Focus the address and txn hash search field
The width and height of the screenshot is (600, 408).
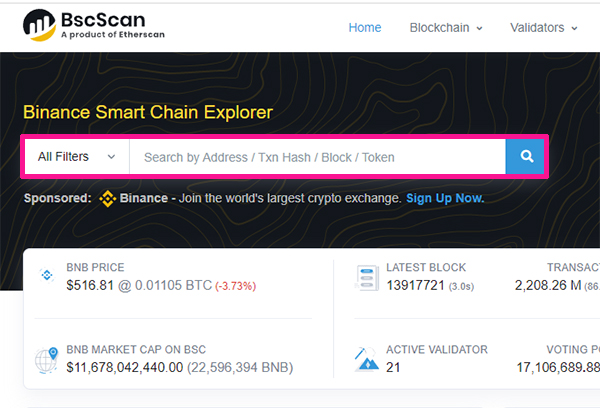318,157
